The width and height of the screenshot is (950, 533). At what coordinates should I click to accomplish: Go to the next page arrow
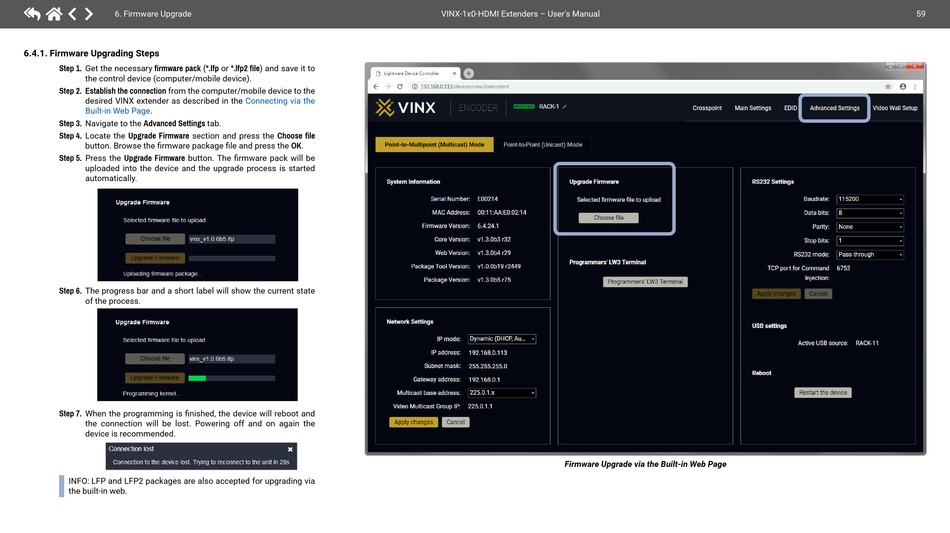coord(88,13)
